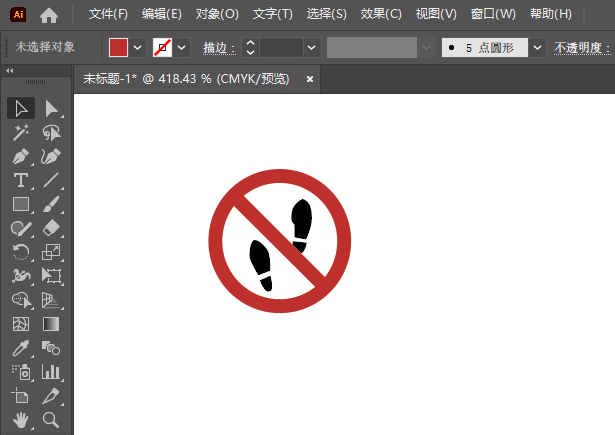Open the 视图(V) menu
Image resolution: width=615 pixels, height=435 pixels.
(436, 14)
